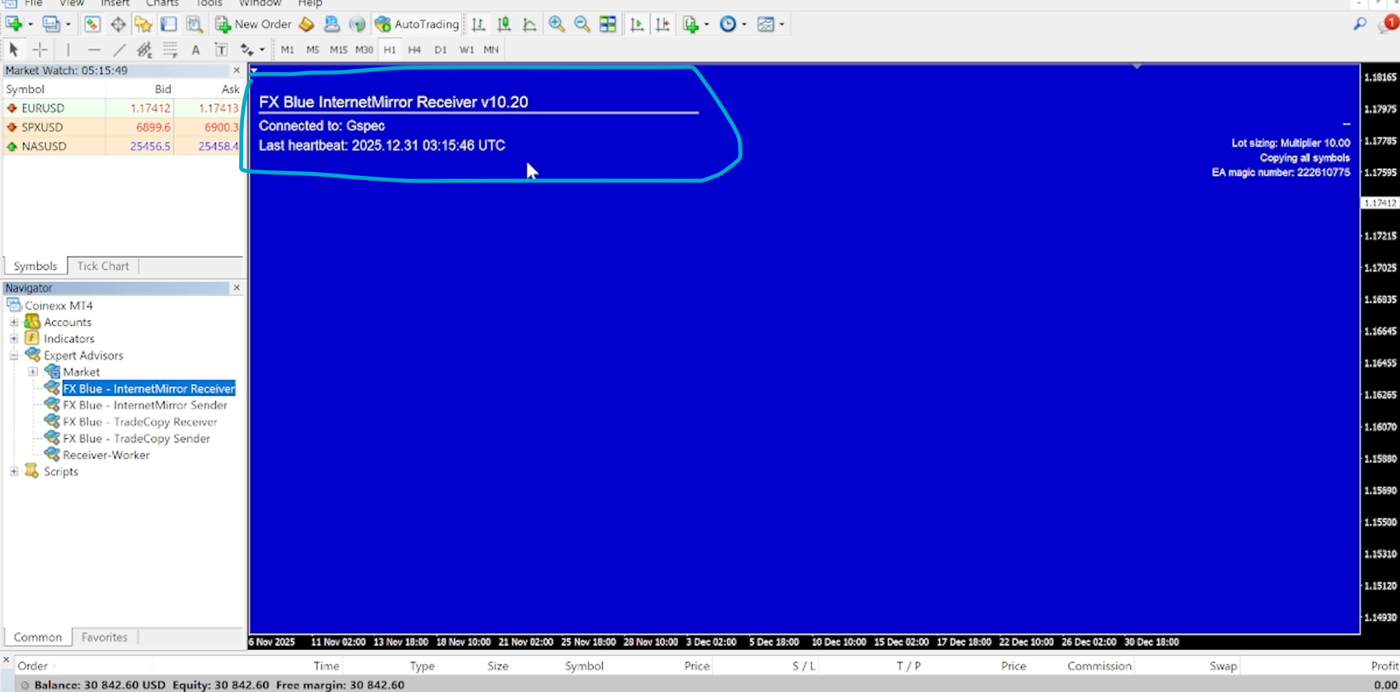Screen dimensions: 1400x692
Task: Click the New Order button
Action: [x=253, y=24]
